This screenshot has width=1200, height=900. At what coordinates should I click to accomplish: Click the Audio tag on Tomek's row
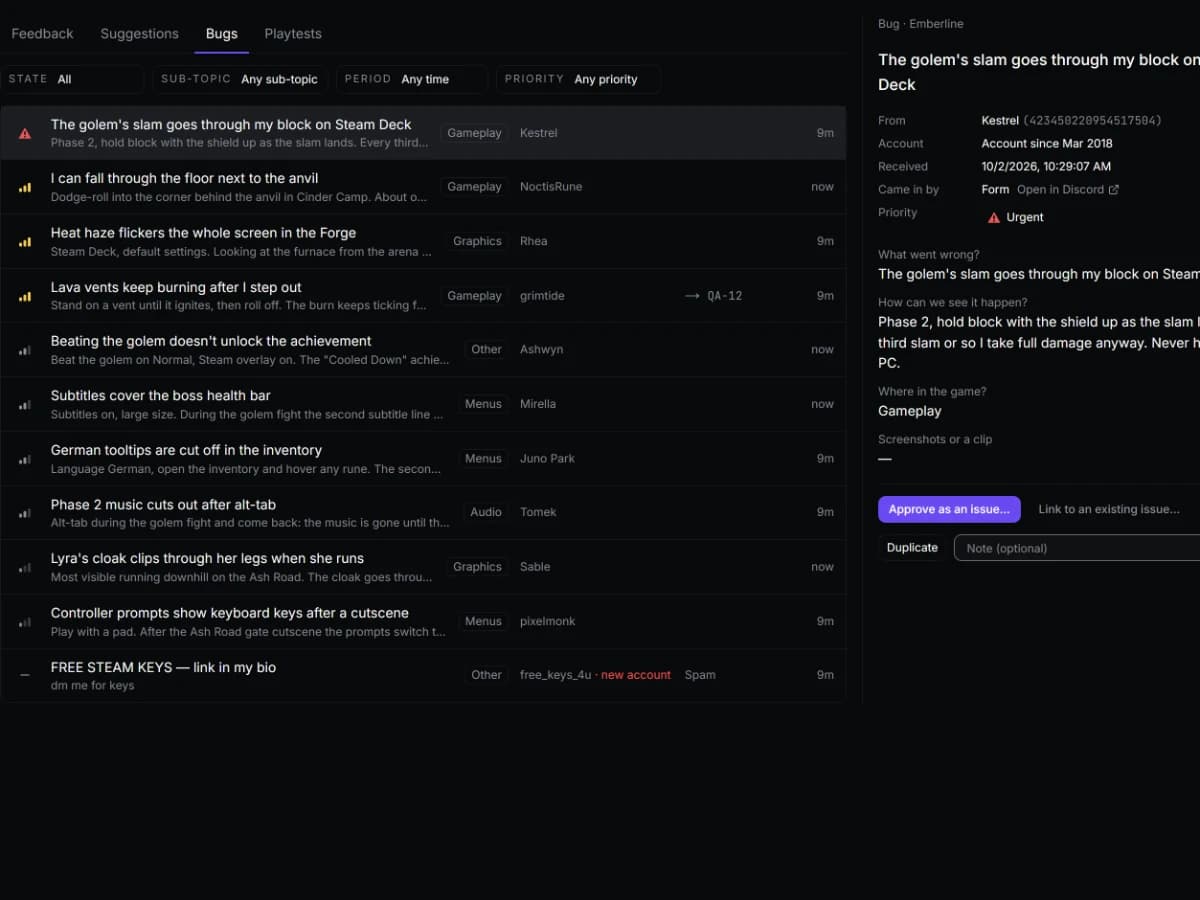(x=486, y=512)
